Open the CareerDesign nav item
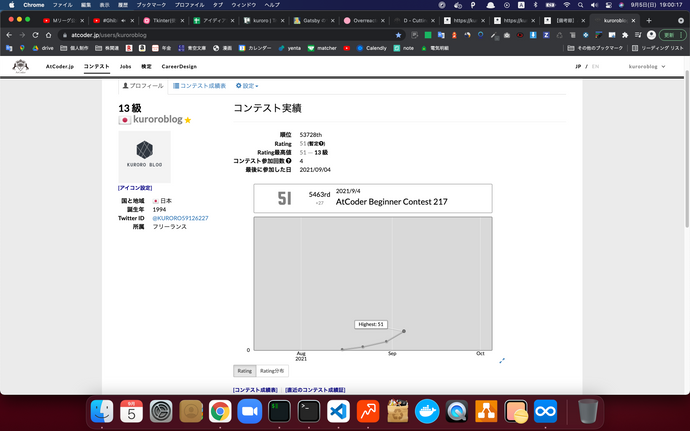Screen dimensions: 690x431 pos(179,66)
